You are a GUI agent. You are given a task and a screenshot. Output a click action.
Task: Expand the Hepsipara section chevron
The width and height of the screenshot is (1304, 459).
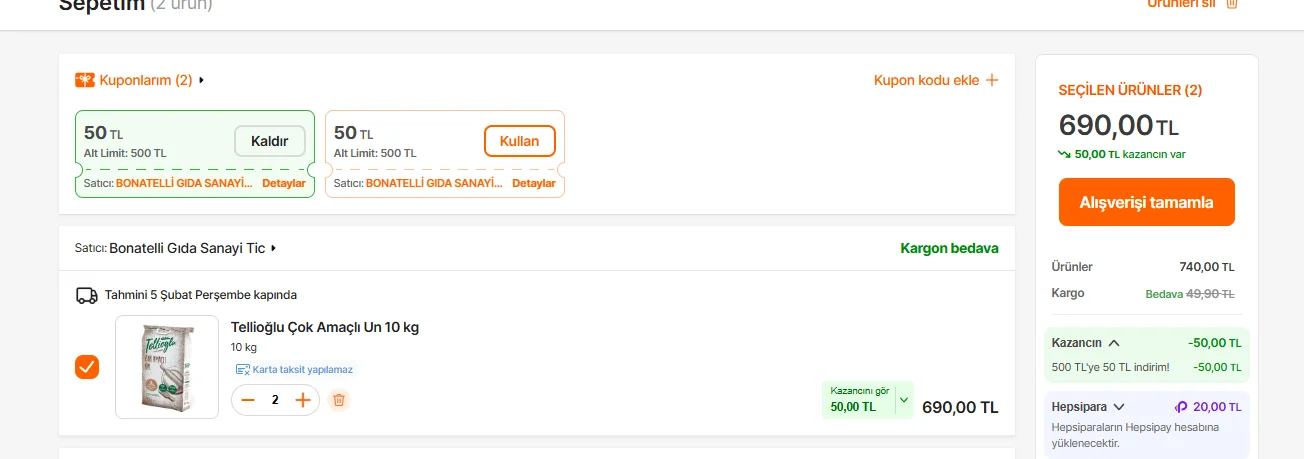1119,407
